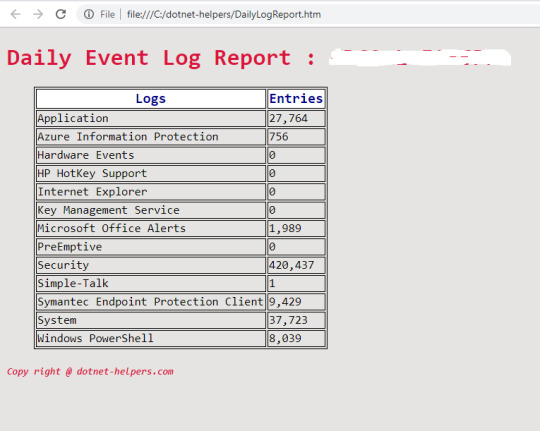
Task: Open the site information icon
Action: [x=89, y=14]
